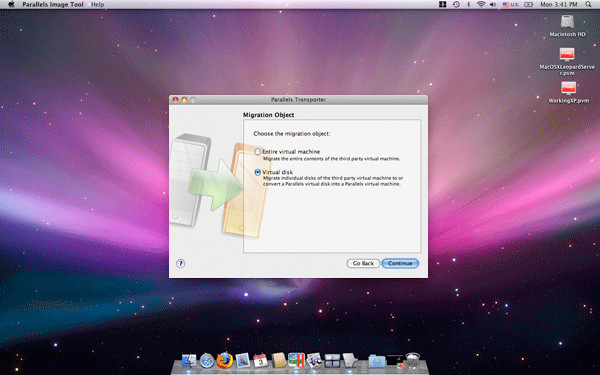600x375 pixels.
Task: Click the Continue button
Action: coord(400,263)
